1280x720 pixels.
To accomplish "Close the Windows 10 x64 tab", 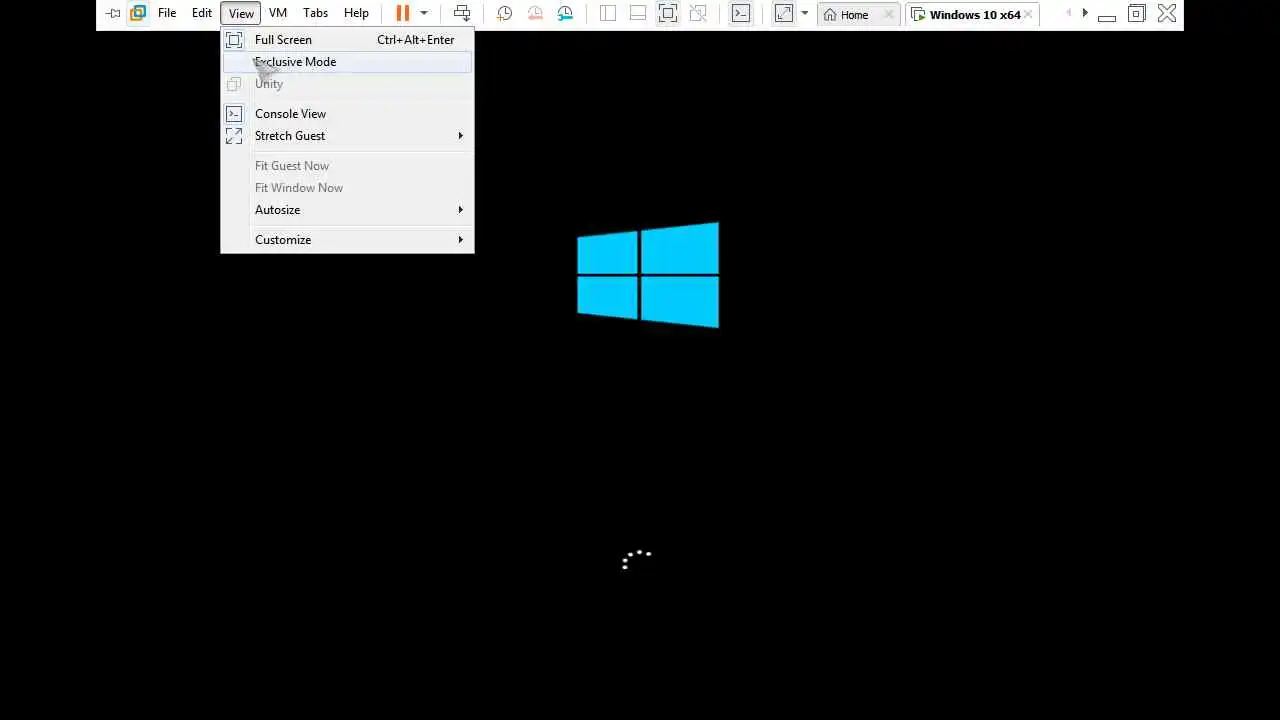I will (x=1028, y=15).
